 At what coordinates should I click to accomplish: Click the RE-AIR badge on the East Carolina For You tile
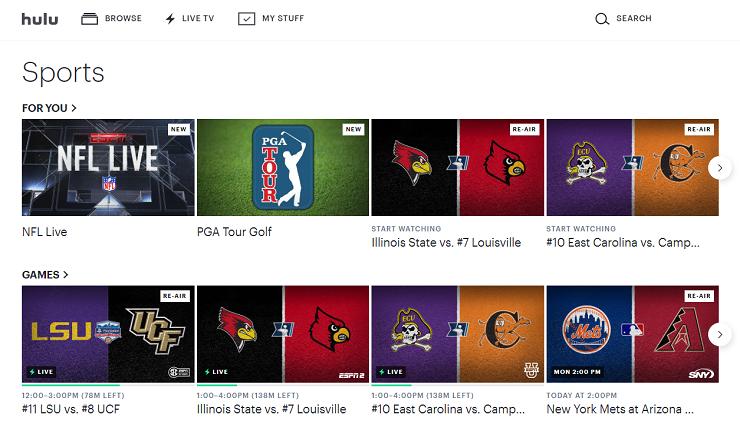(x=699, y=129)
